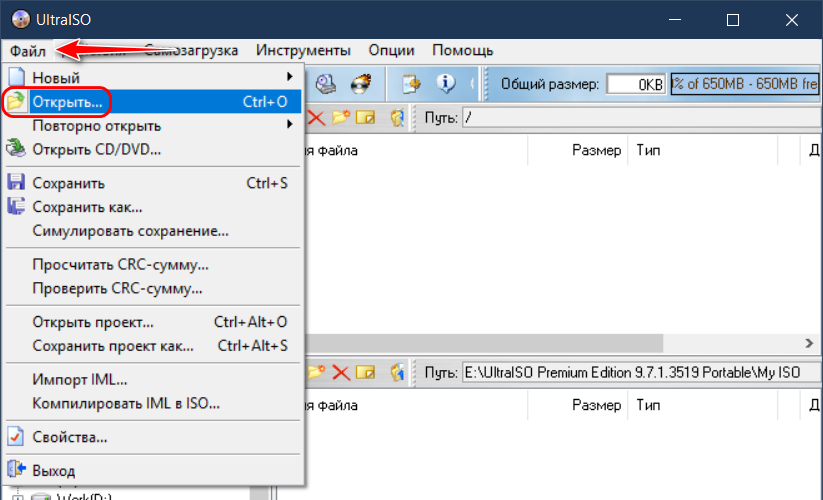823x500 pixels.
Task: Click the mount to virtual drive icon
Action: (x=327, y=83)
